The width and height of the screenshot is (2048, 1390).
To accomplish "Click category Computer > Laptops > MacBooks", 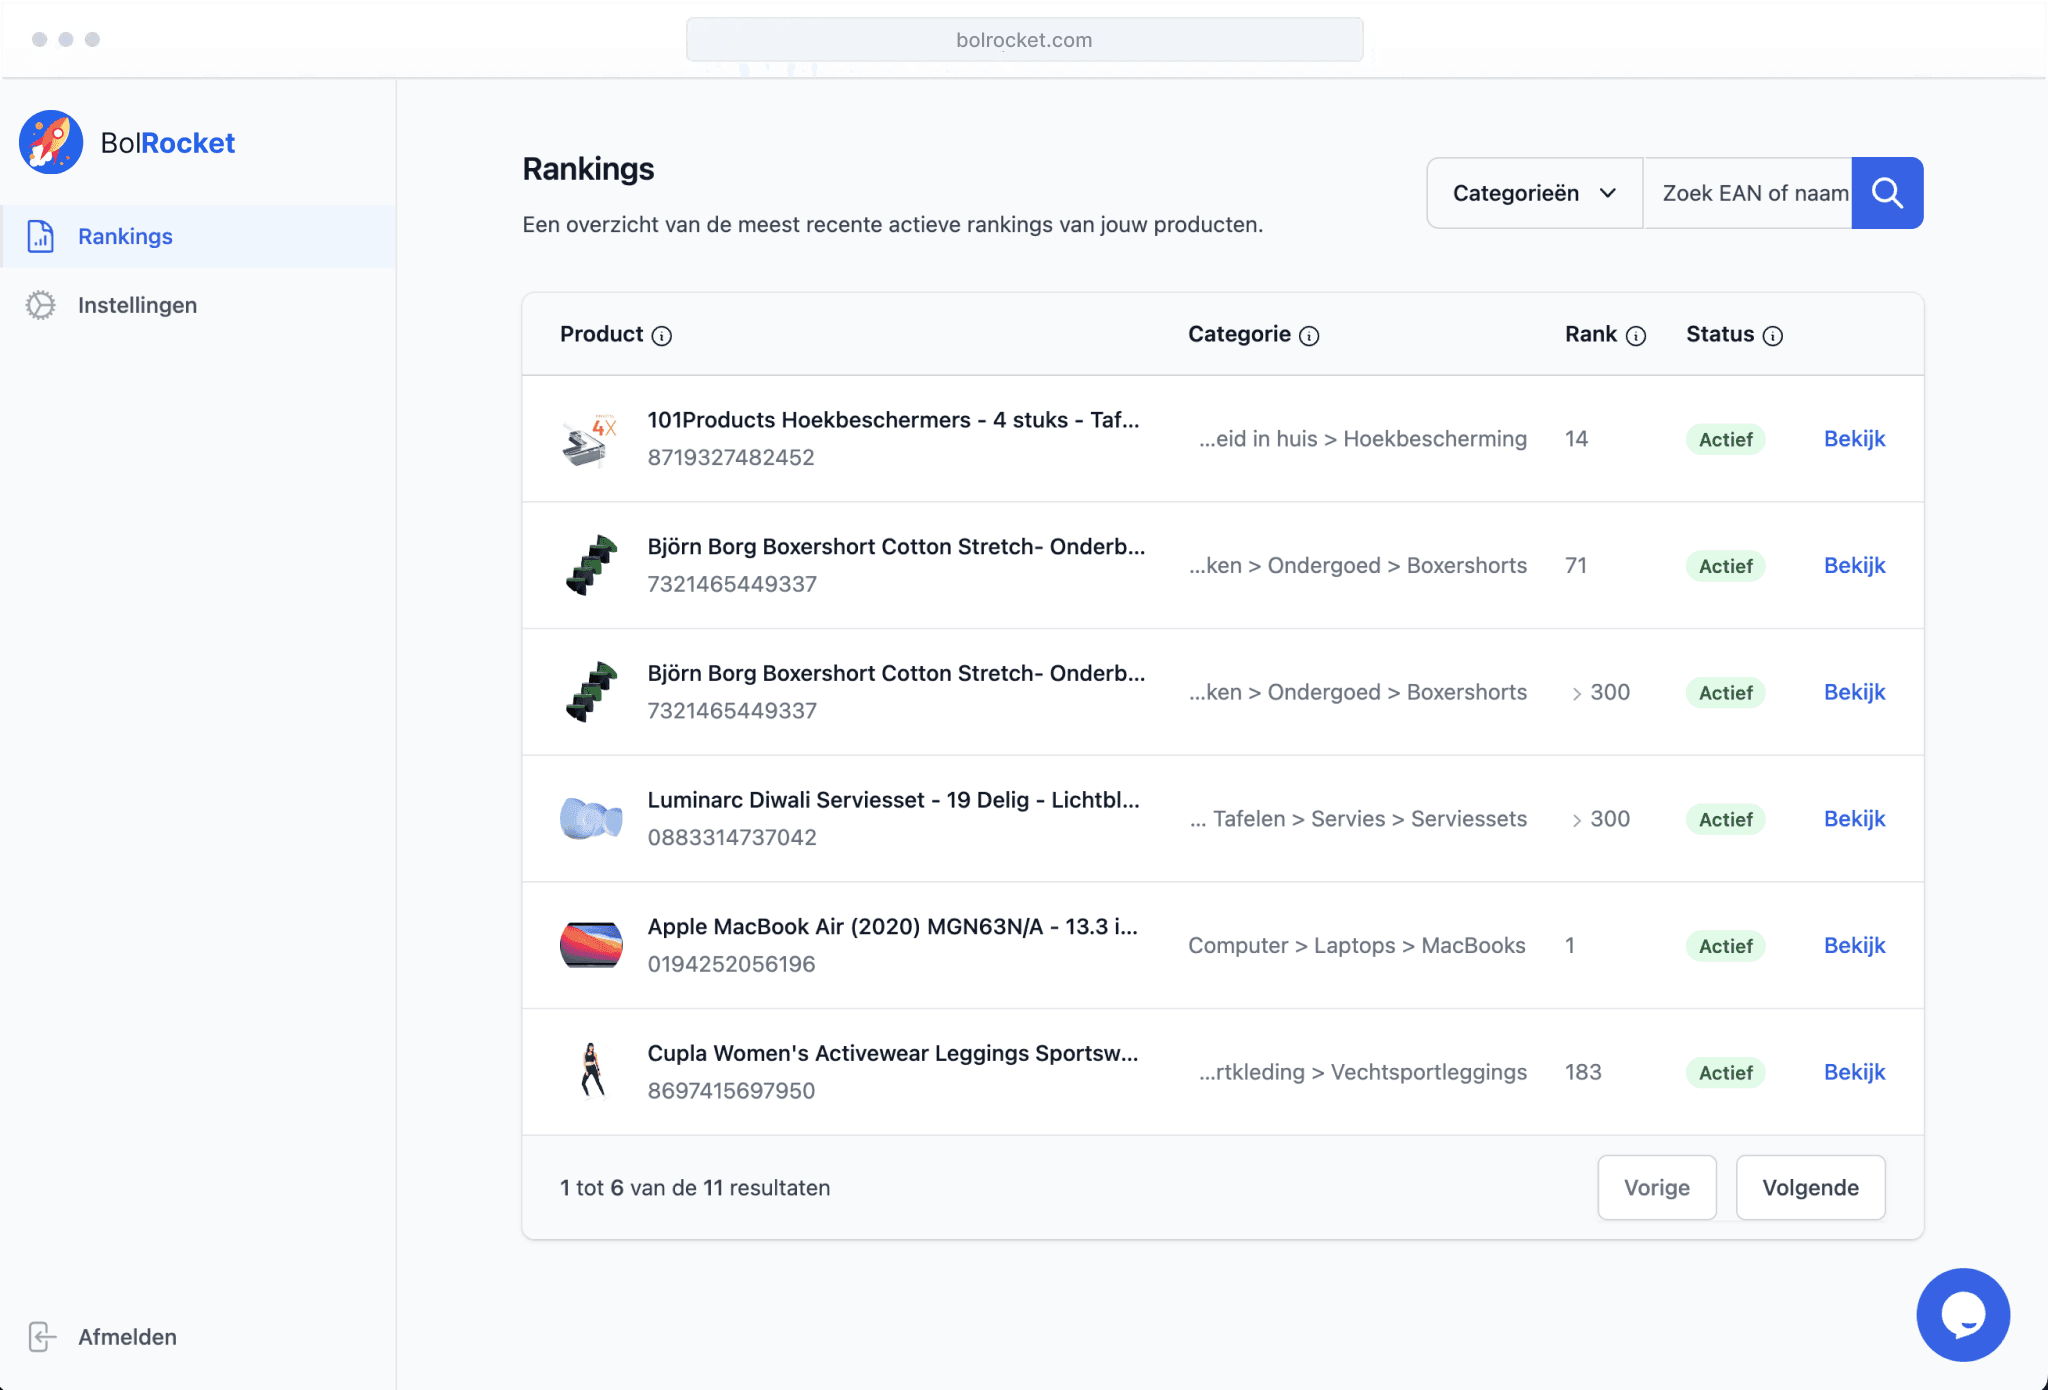I will [x=1357, y=946].
